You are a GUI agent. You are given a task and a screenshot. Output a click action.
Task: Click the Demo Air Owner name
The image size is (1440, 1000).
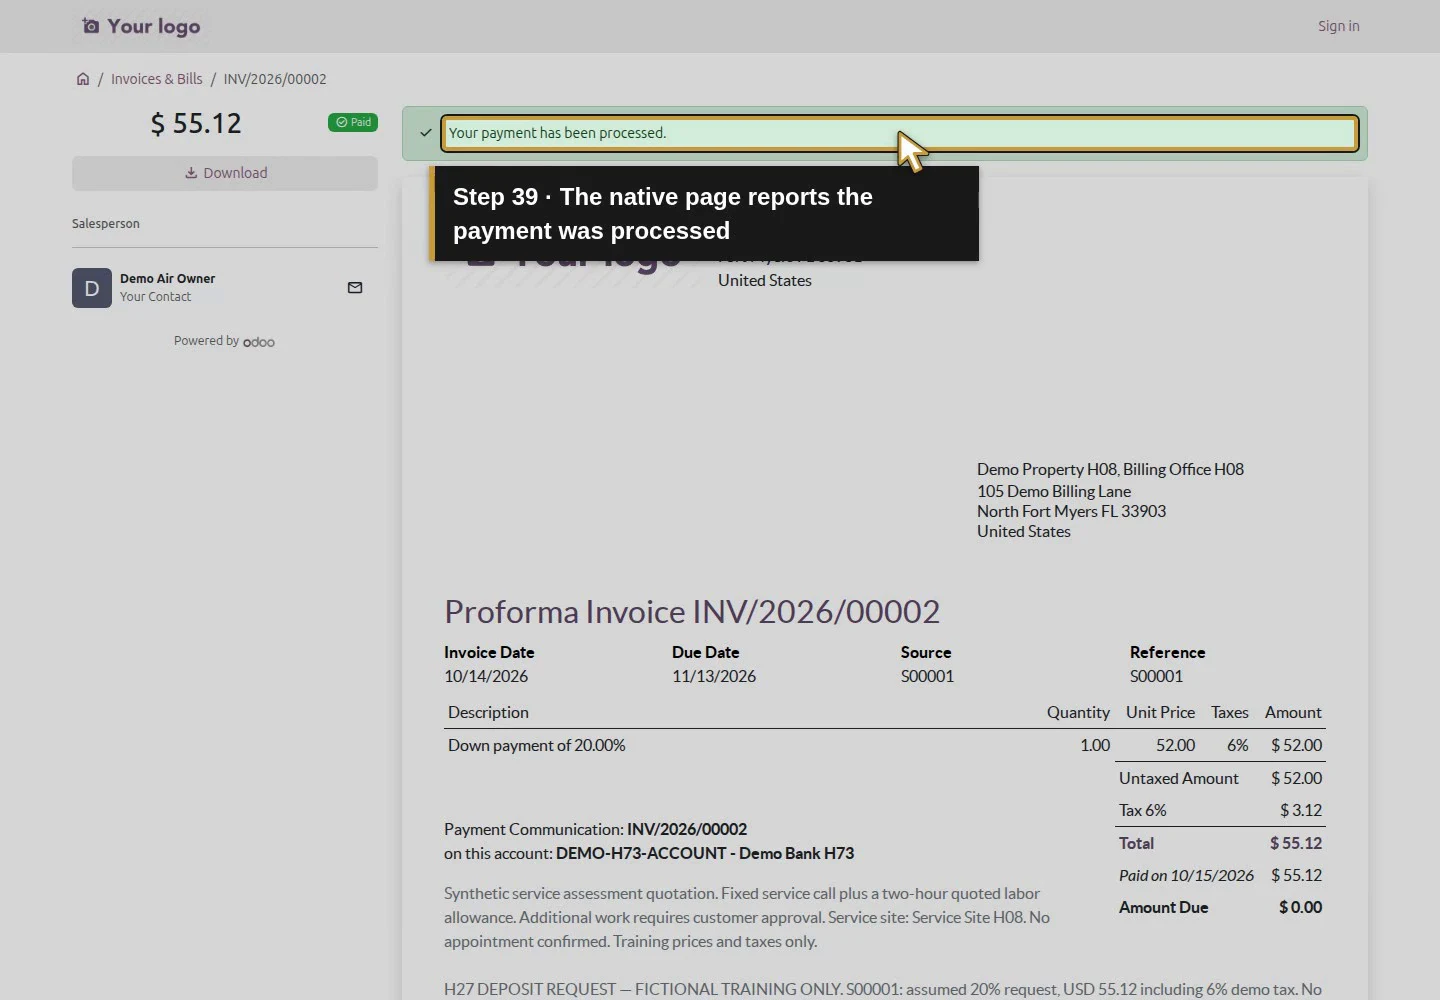(168, 279)
